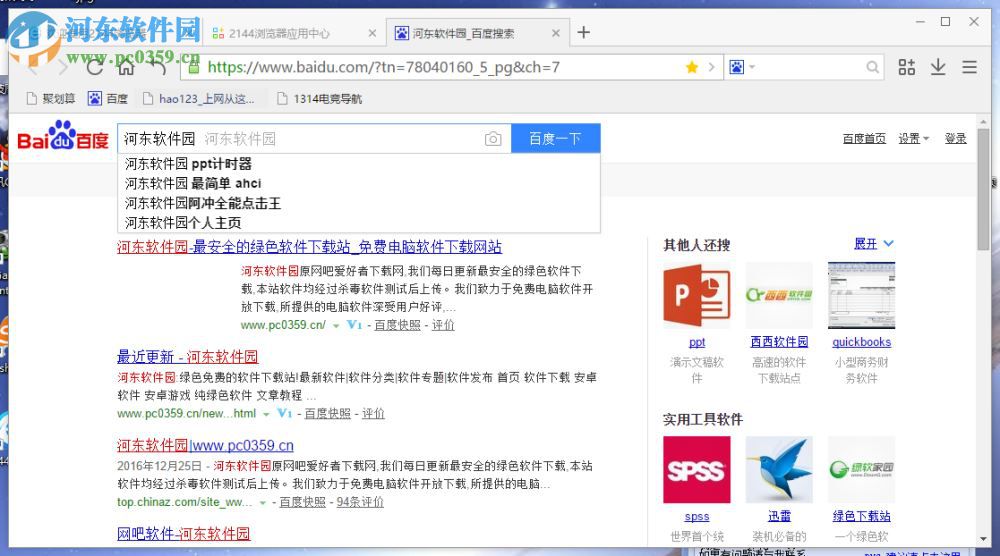The image size is (1000, 556).
Task: Click the 迅雷 bird thumbnail
Action: (779, 470)
